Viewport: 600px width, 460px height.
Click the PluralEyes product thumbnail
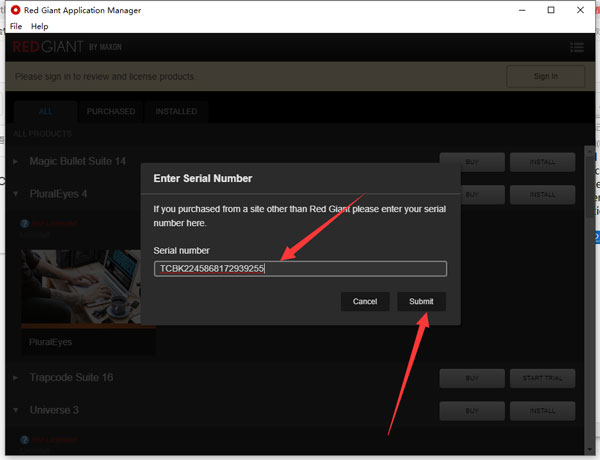(88, 290)
